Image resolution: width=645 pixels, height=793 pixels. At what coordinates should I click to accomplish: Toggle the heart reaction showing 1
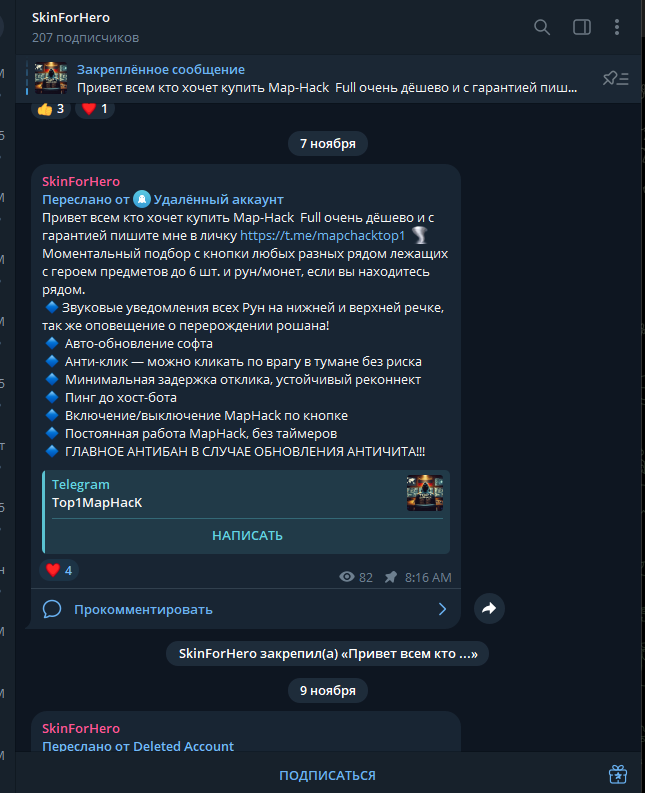[95, 109]
